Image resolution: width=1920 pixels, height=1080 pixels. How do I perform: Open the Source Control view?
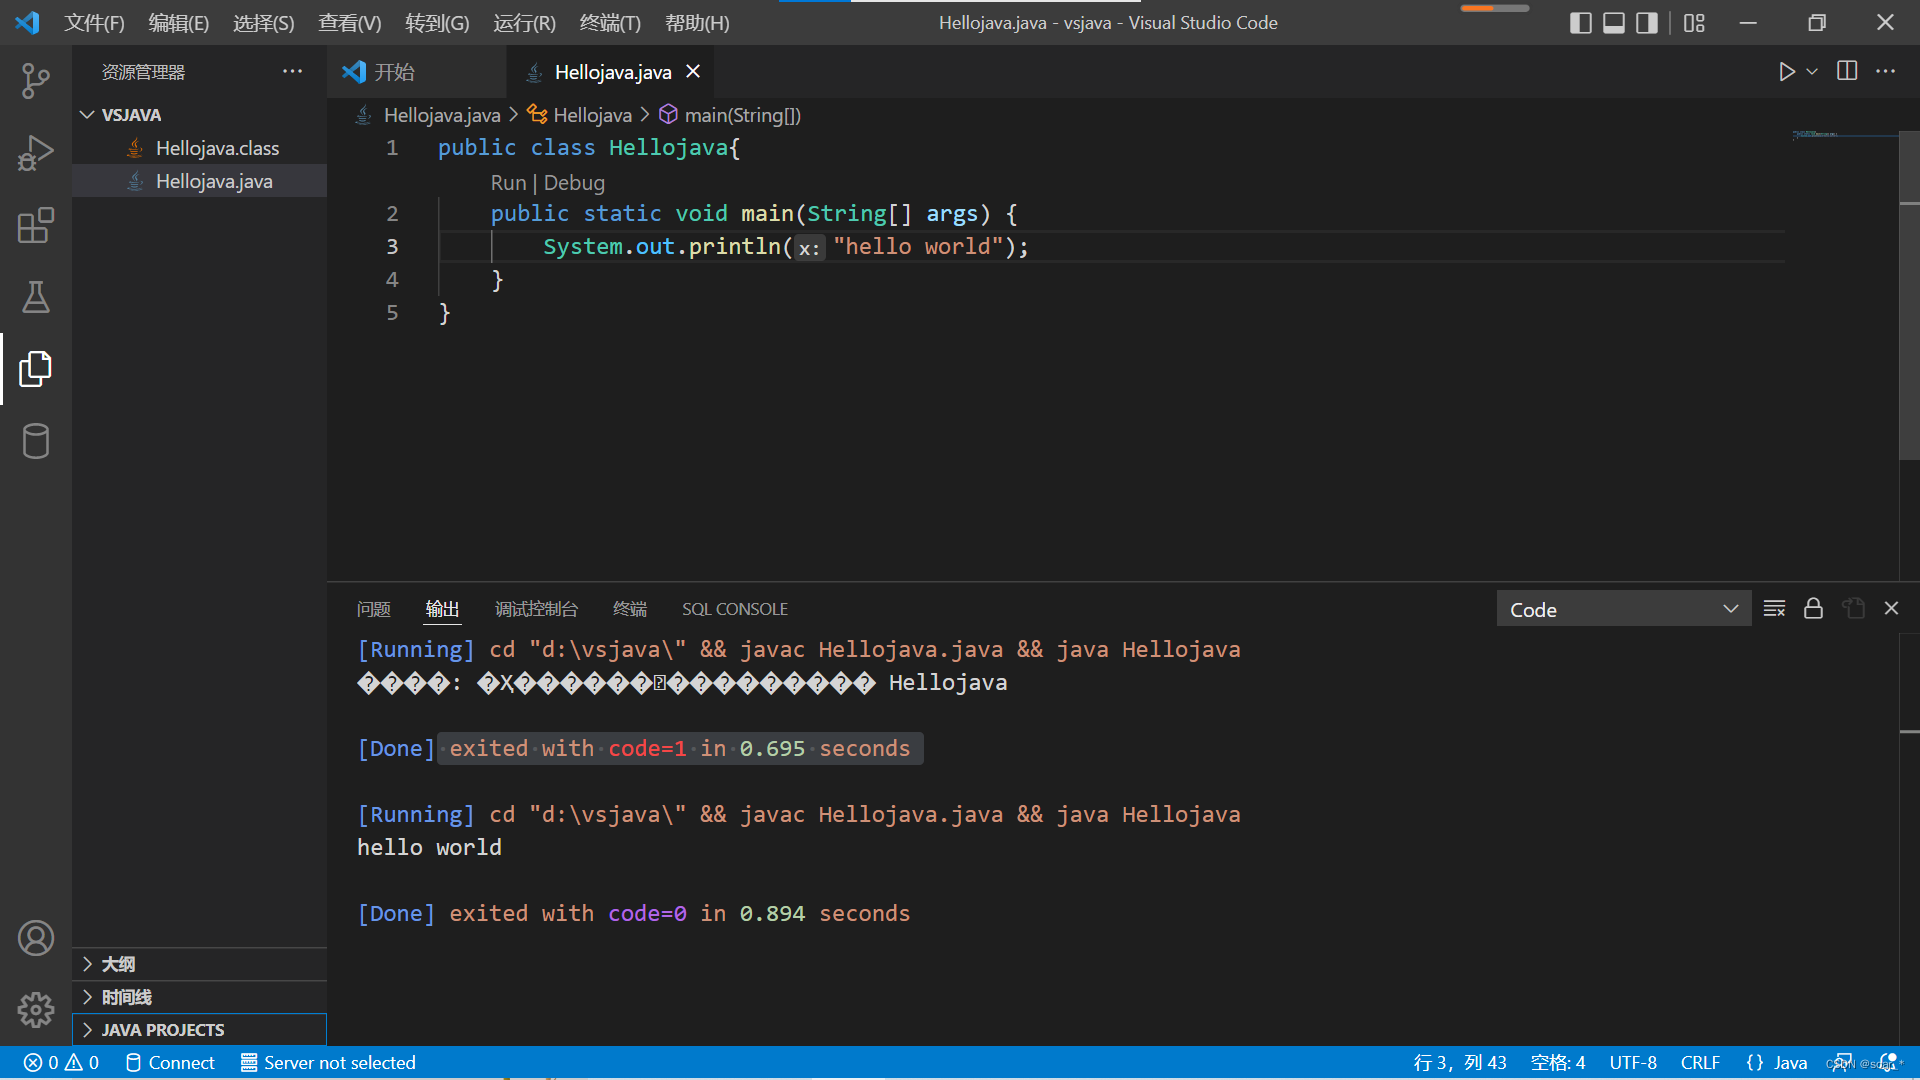point(35,81)
